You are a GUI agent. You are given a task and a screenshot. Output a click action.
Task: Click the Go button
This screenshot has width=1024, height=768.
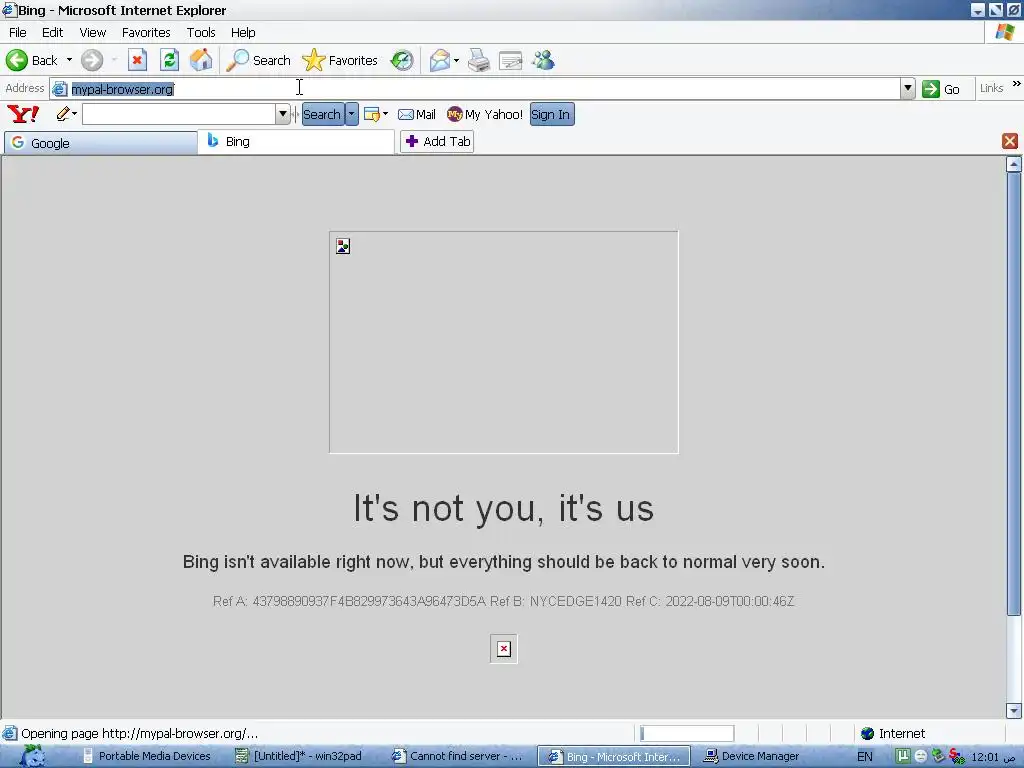941,89
